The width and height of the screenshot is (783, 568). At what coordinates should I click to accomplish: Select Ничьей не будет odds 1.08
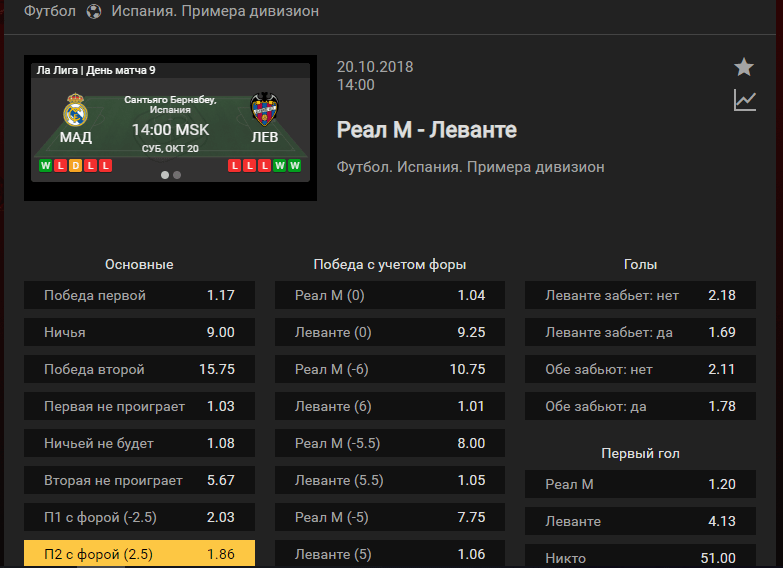[x=139, y=443]
